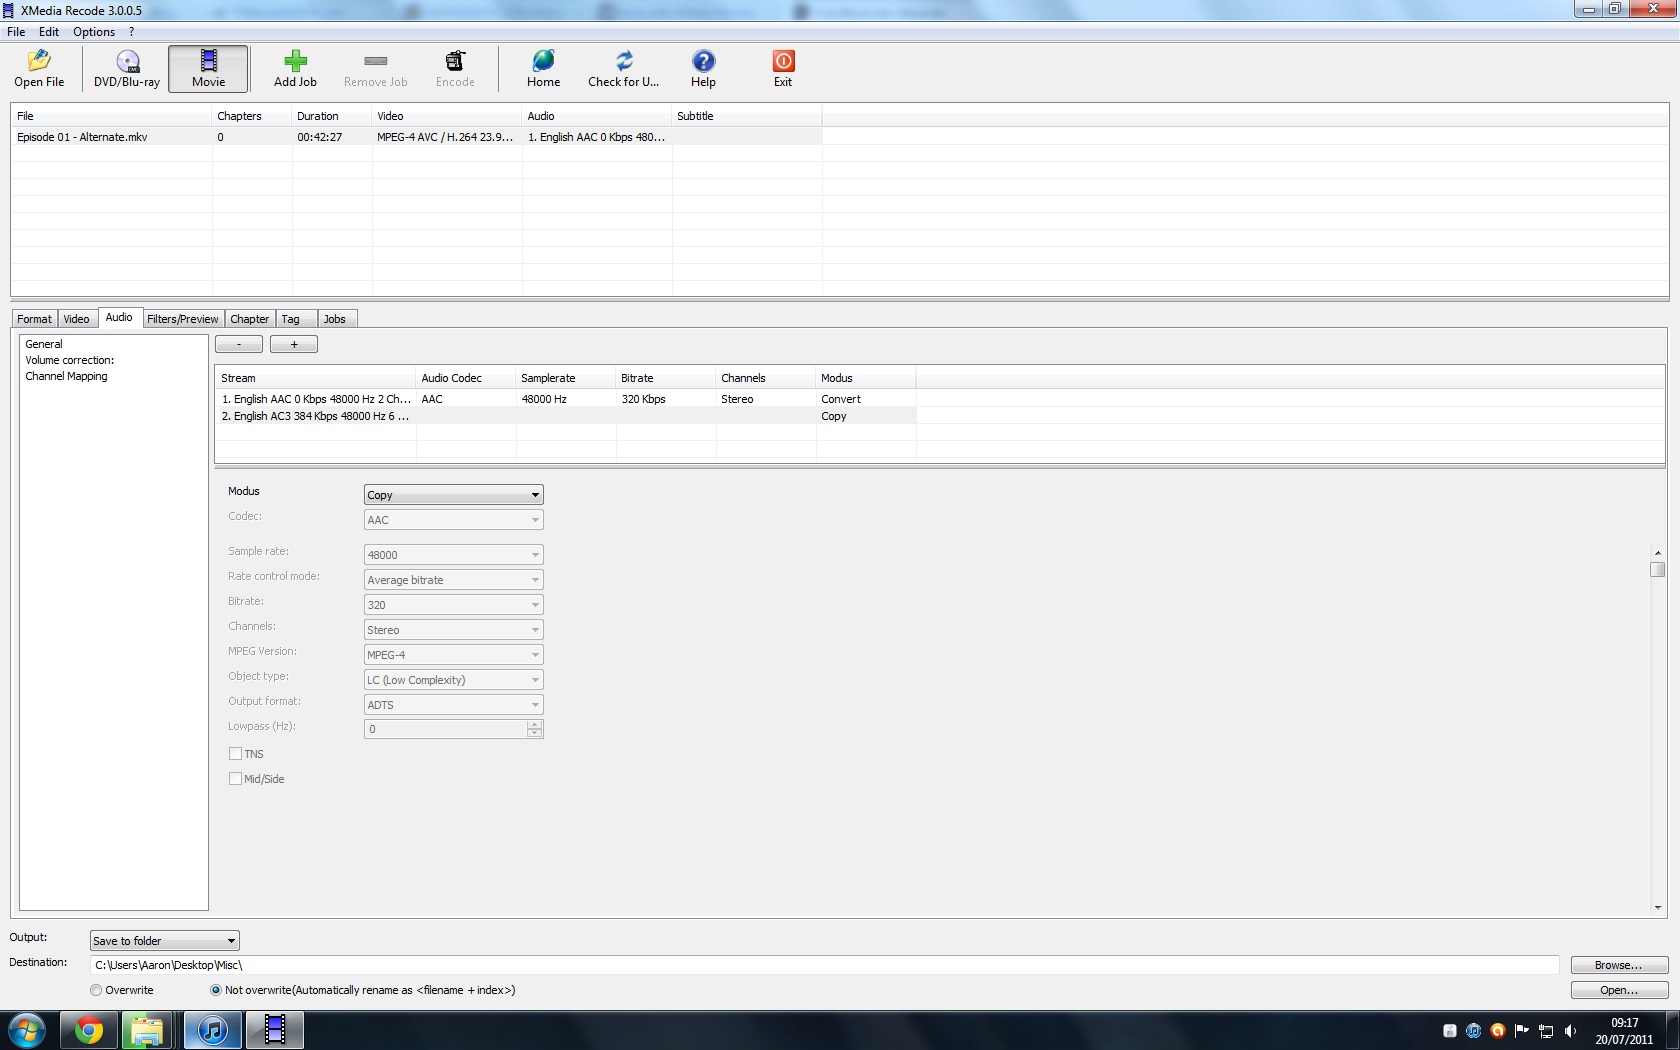Open the Channels dropdown showing Stereo

453,630
